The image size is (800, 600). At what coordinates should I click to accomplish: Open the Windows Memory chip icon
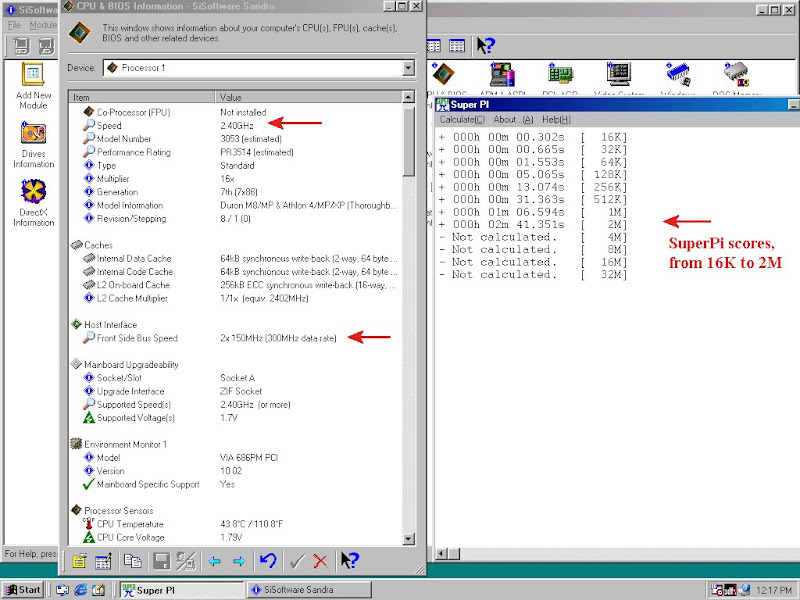[678, 74]
